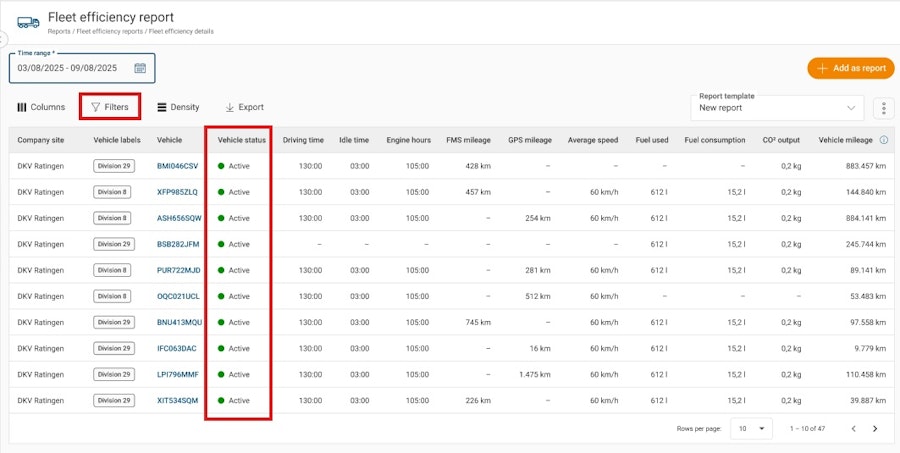Screen dimensions: 900x453
Task: Sort by CO² output column header
Action: coord(781,140)
